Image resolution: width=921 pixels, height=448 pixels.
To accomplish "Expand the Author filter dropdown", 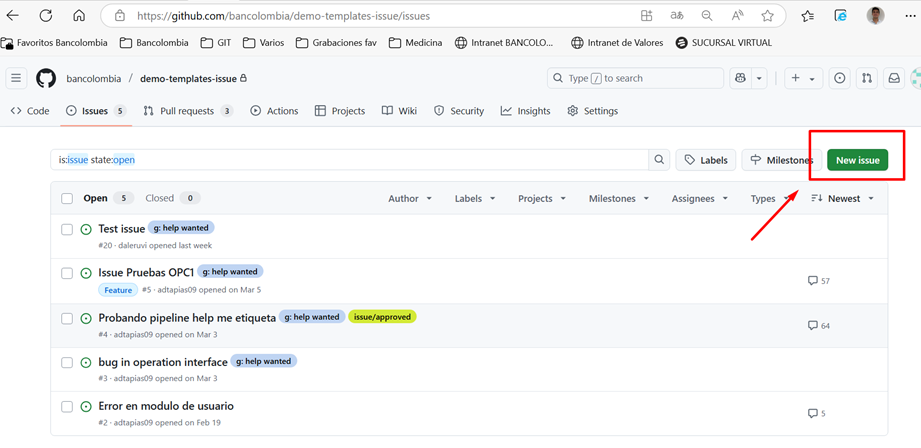I will tap(410, 199).
